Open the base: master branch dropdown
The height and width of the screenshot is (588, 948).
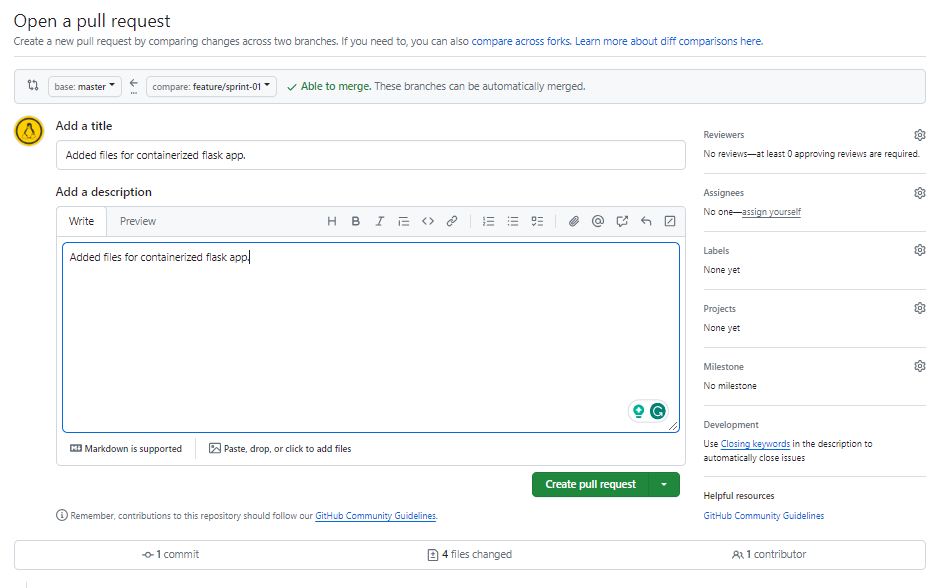pyautogui.click(x=85, y=86)
